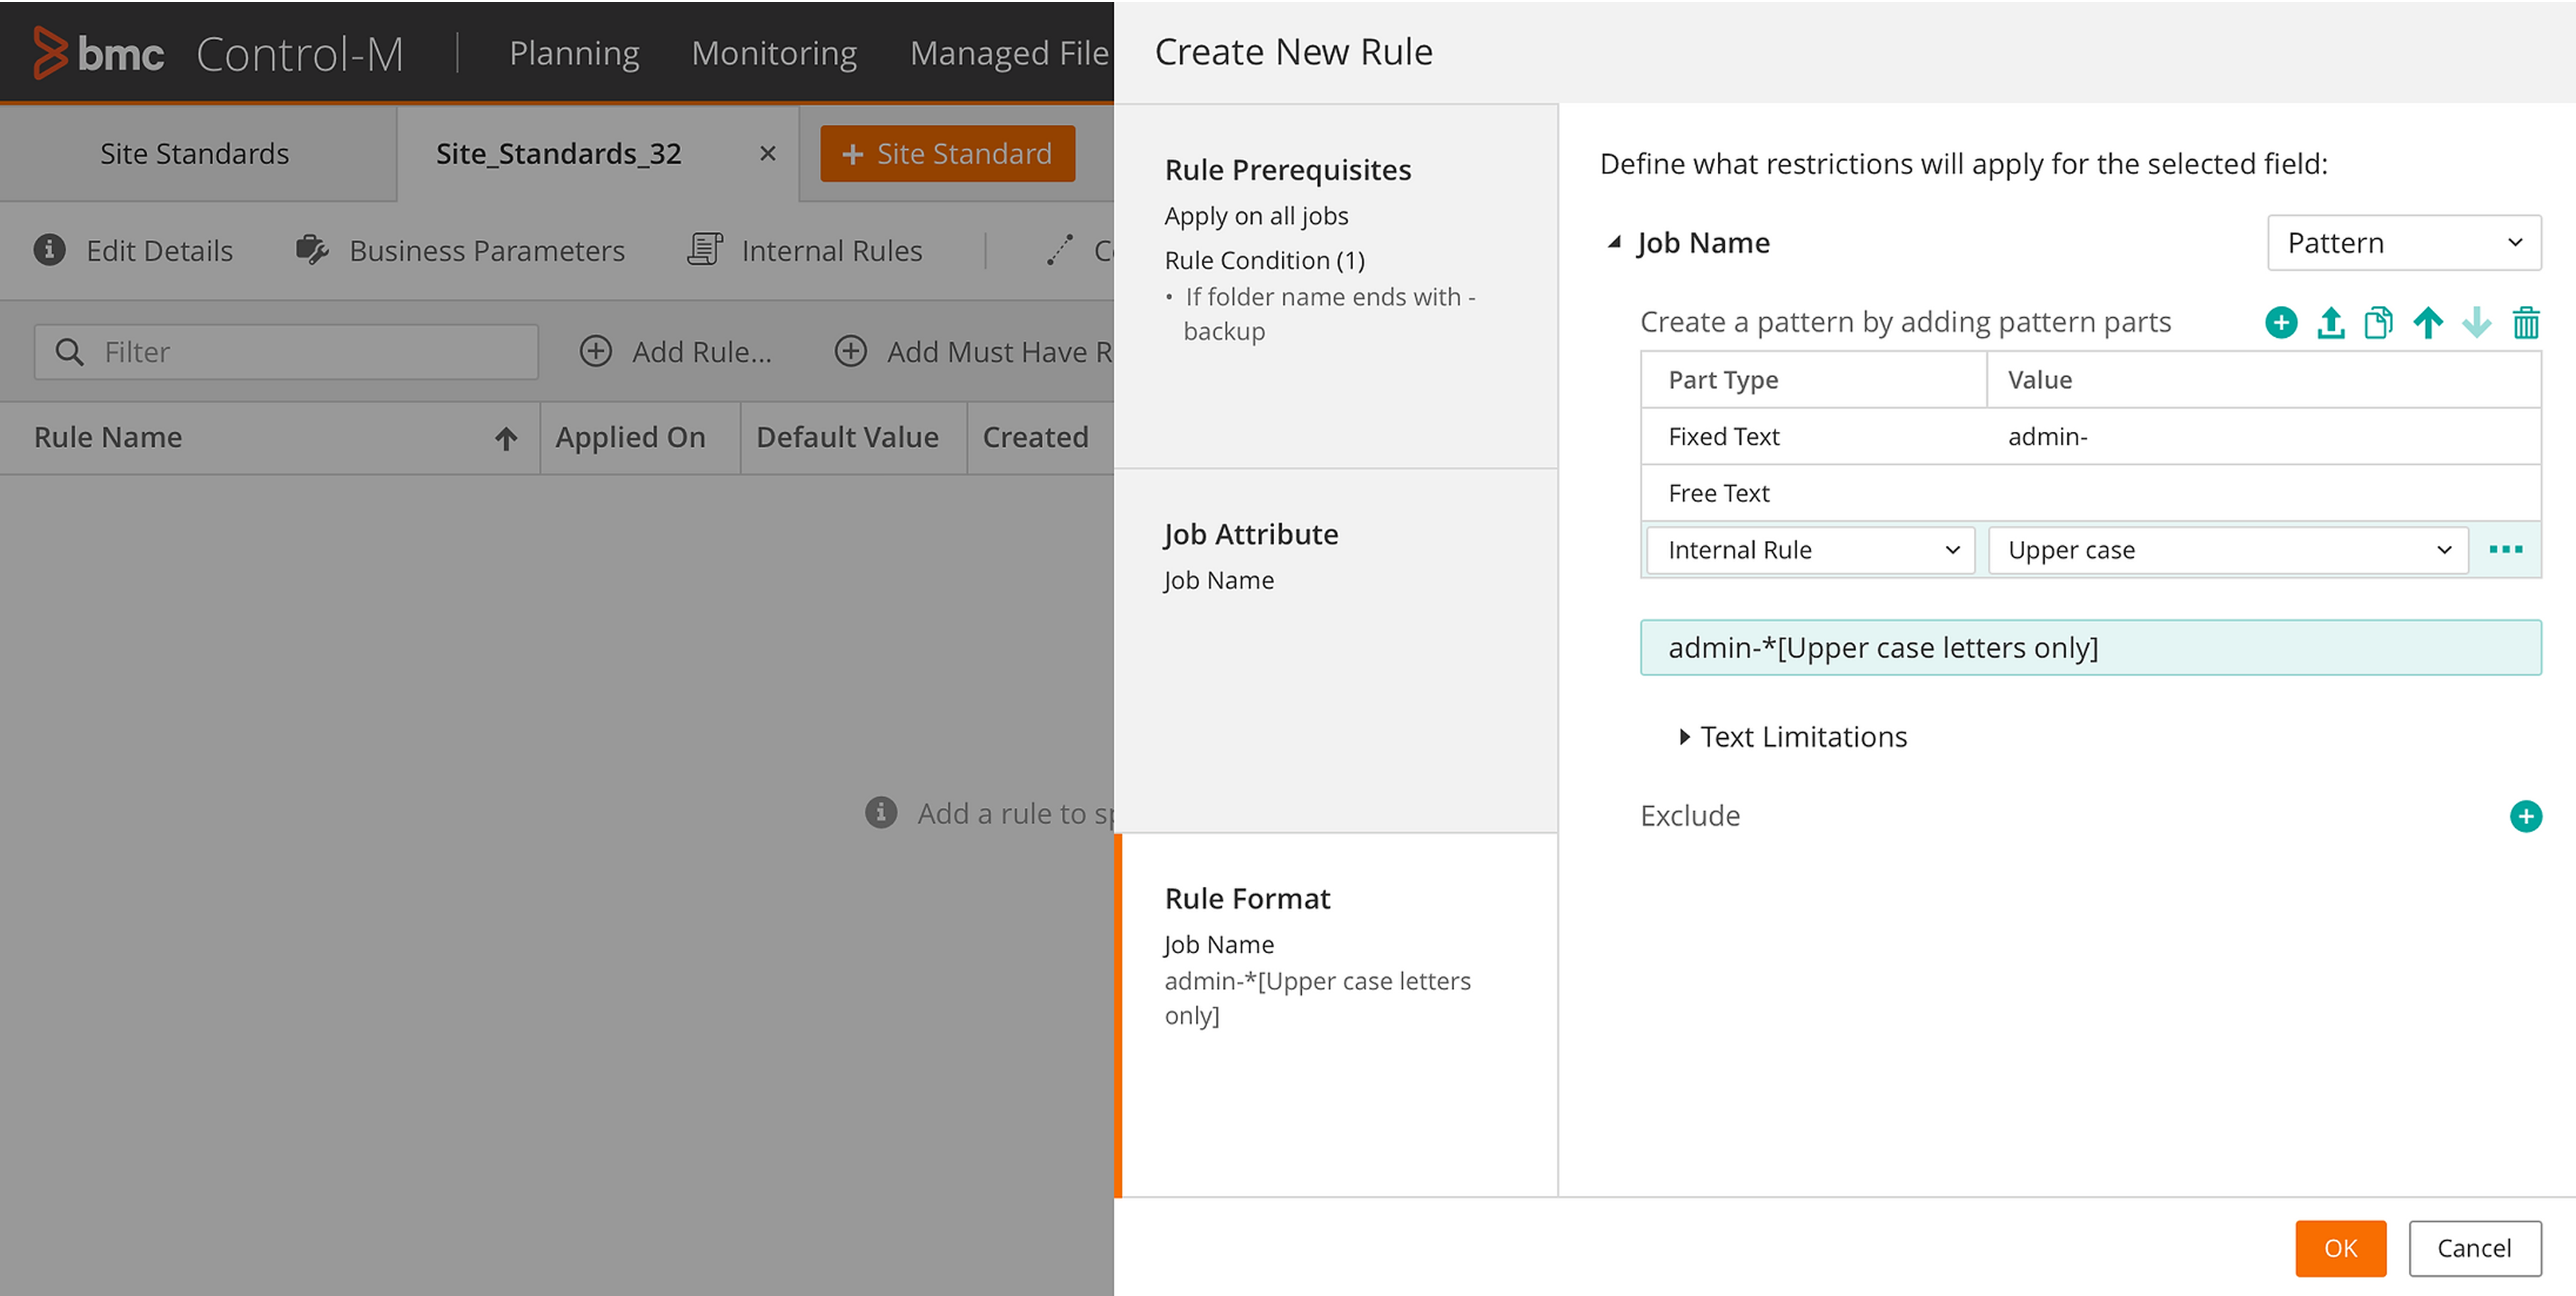Close the Site_Standards_32 tab

tap(768, 154)
